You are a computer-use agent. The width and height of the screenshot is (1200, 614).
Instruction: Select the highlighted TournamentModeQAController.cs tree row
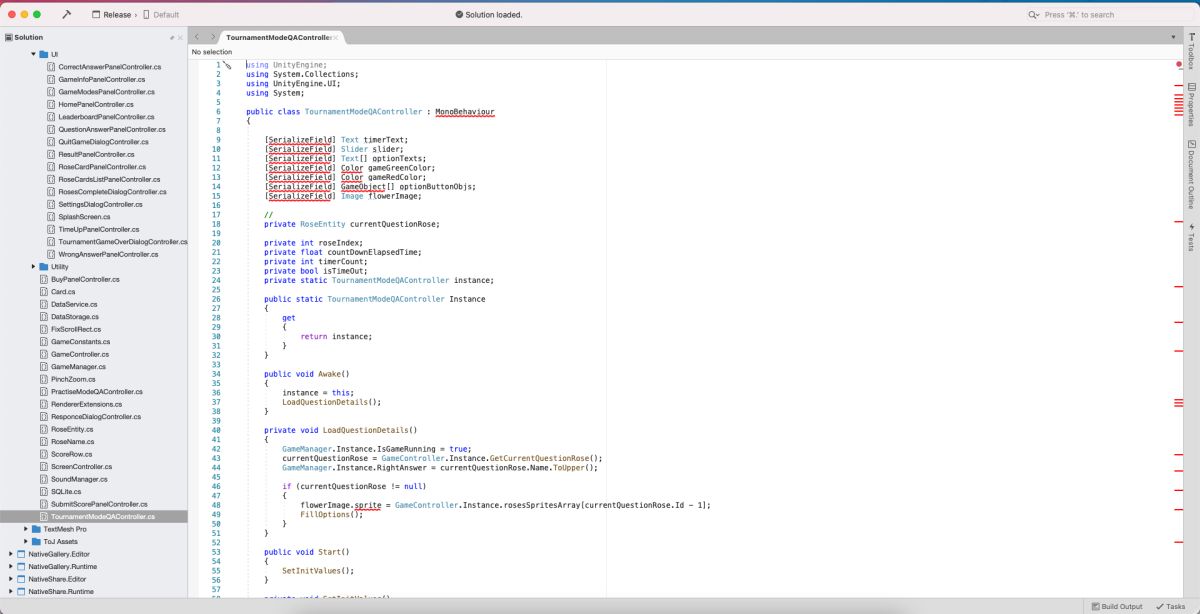pos(93,517)
